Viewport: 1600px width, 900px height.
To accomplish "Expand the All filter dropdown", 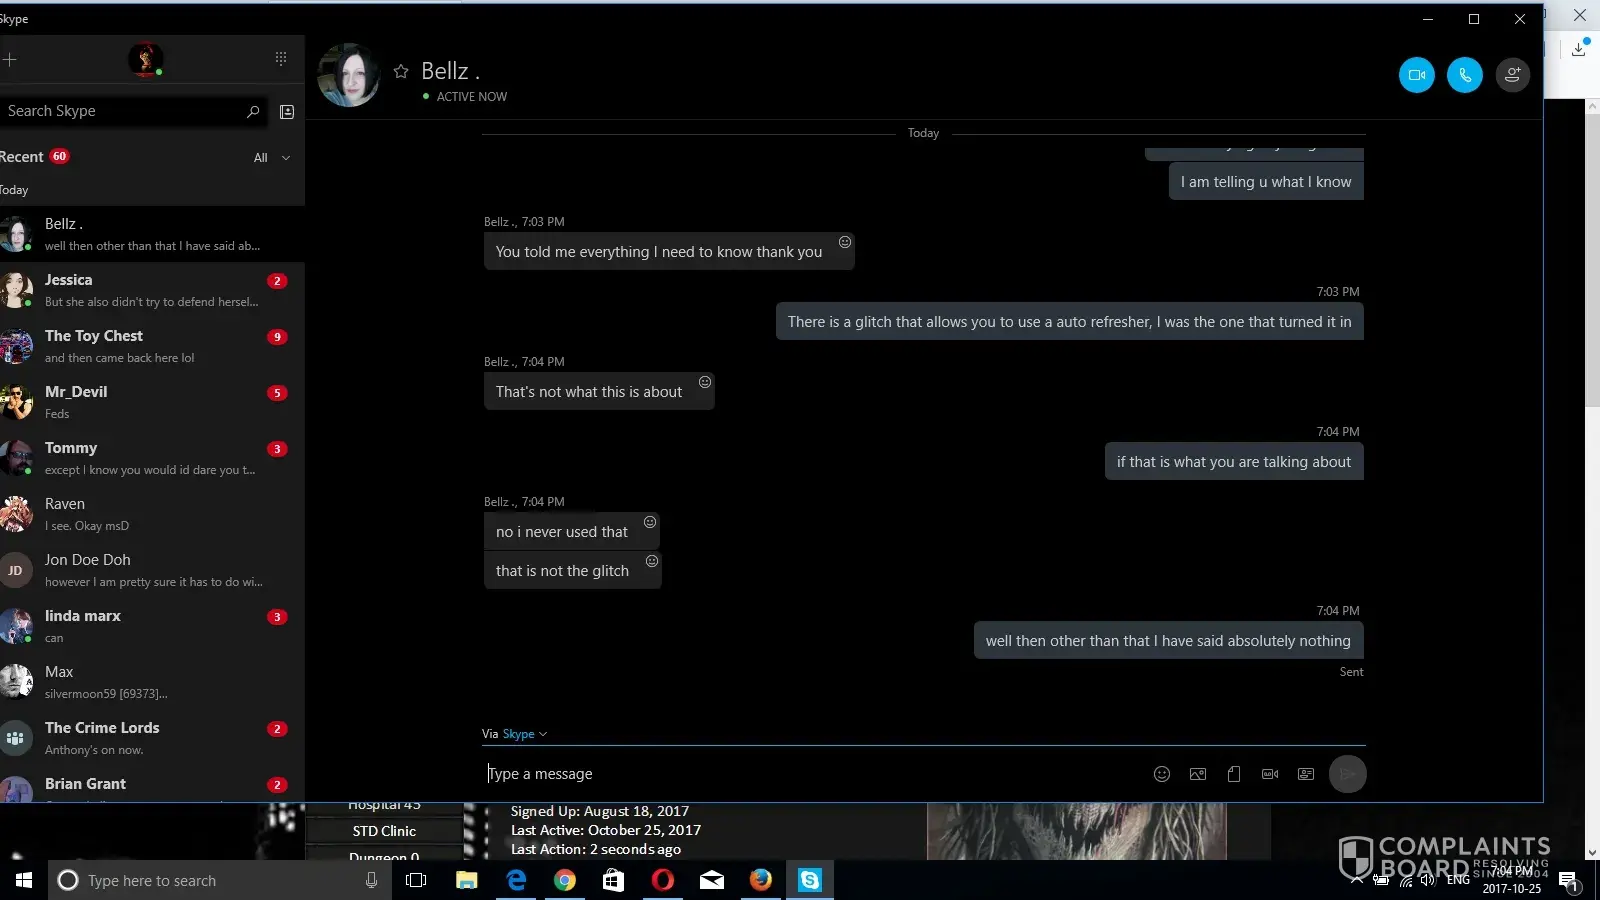I will pyautogui.click(x=272, y=158).
